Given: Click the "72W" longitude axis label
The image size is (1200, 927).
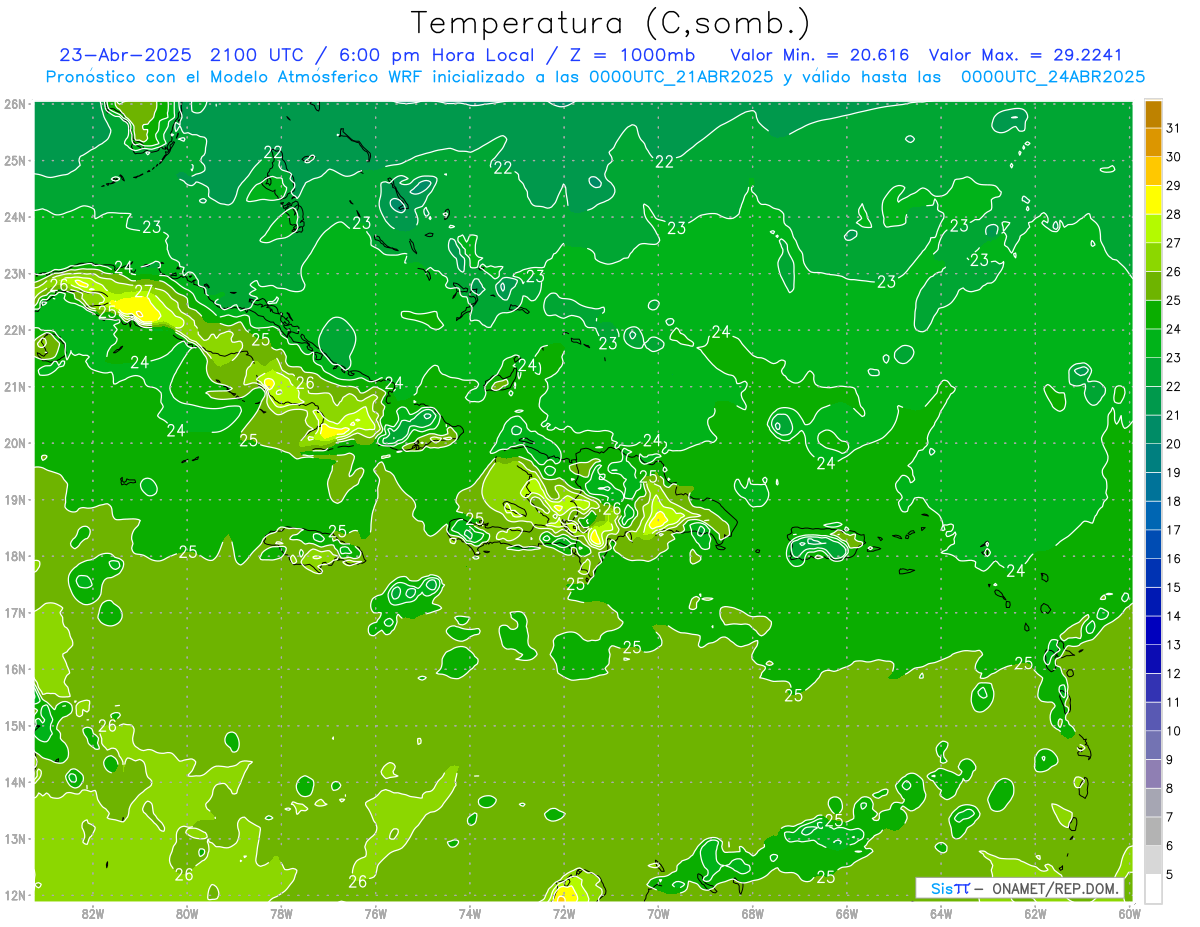Looking at the screenshot, I should (564, 913).
